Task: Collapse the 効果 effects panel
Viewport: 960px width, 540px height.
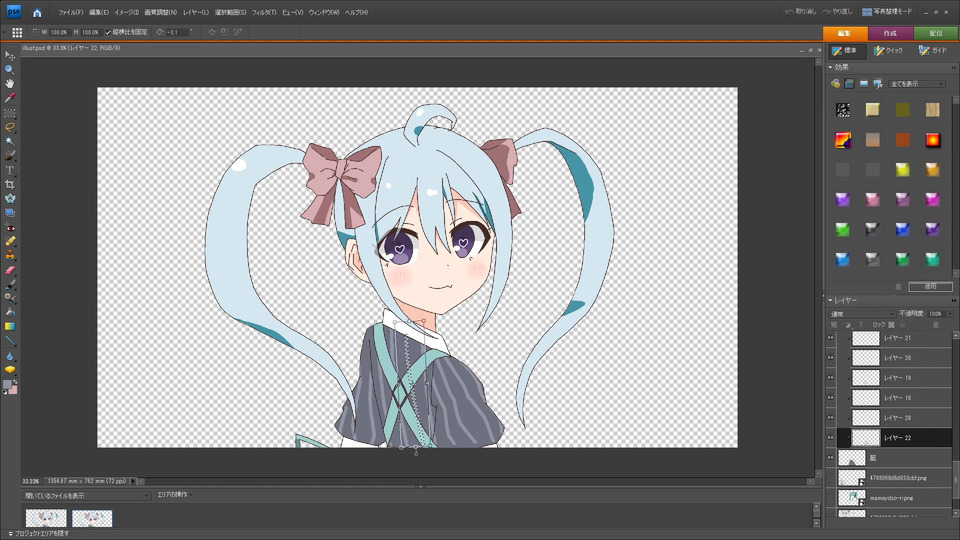Action: point(830,68)
